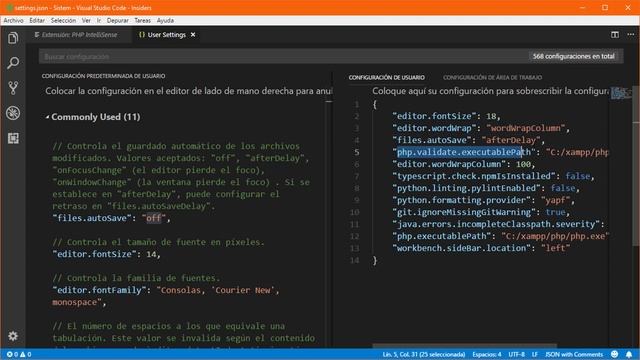Click the Configuración predeterminada de usuario heading

(103, 76)
